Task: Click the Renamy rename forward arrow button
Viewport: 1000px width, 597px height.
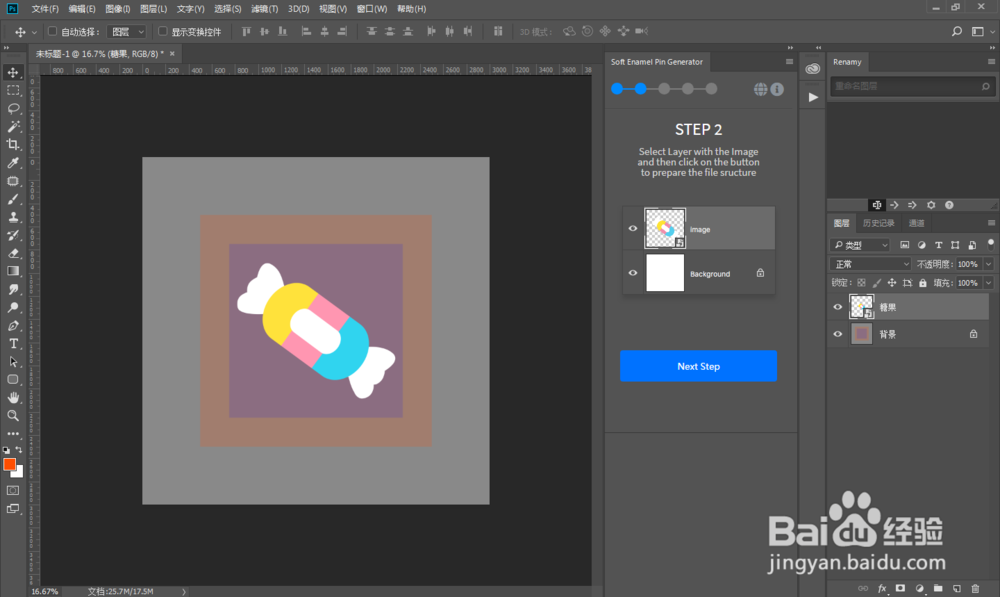Action: pyautogui.click(x=894, y=205)
